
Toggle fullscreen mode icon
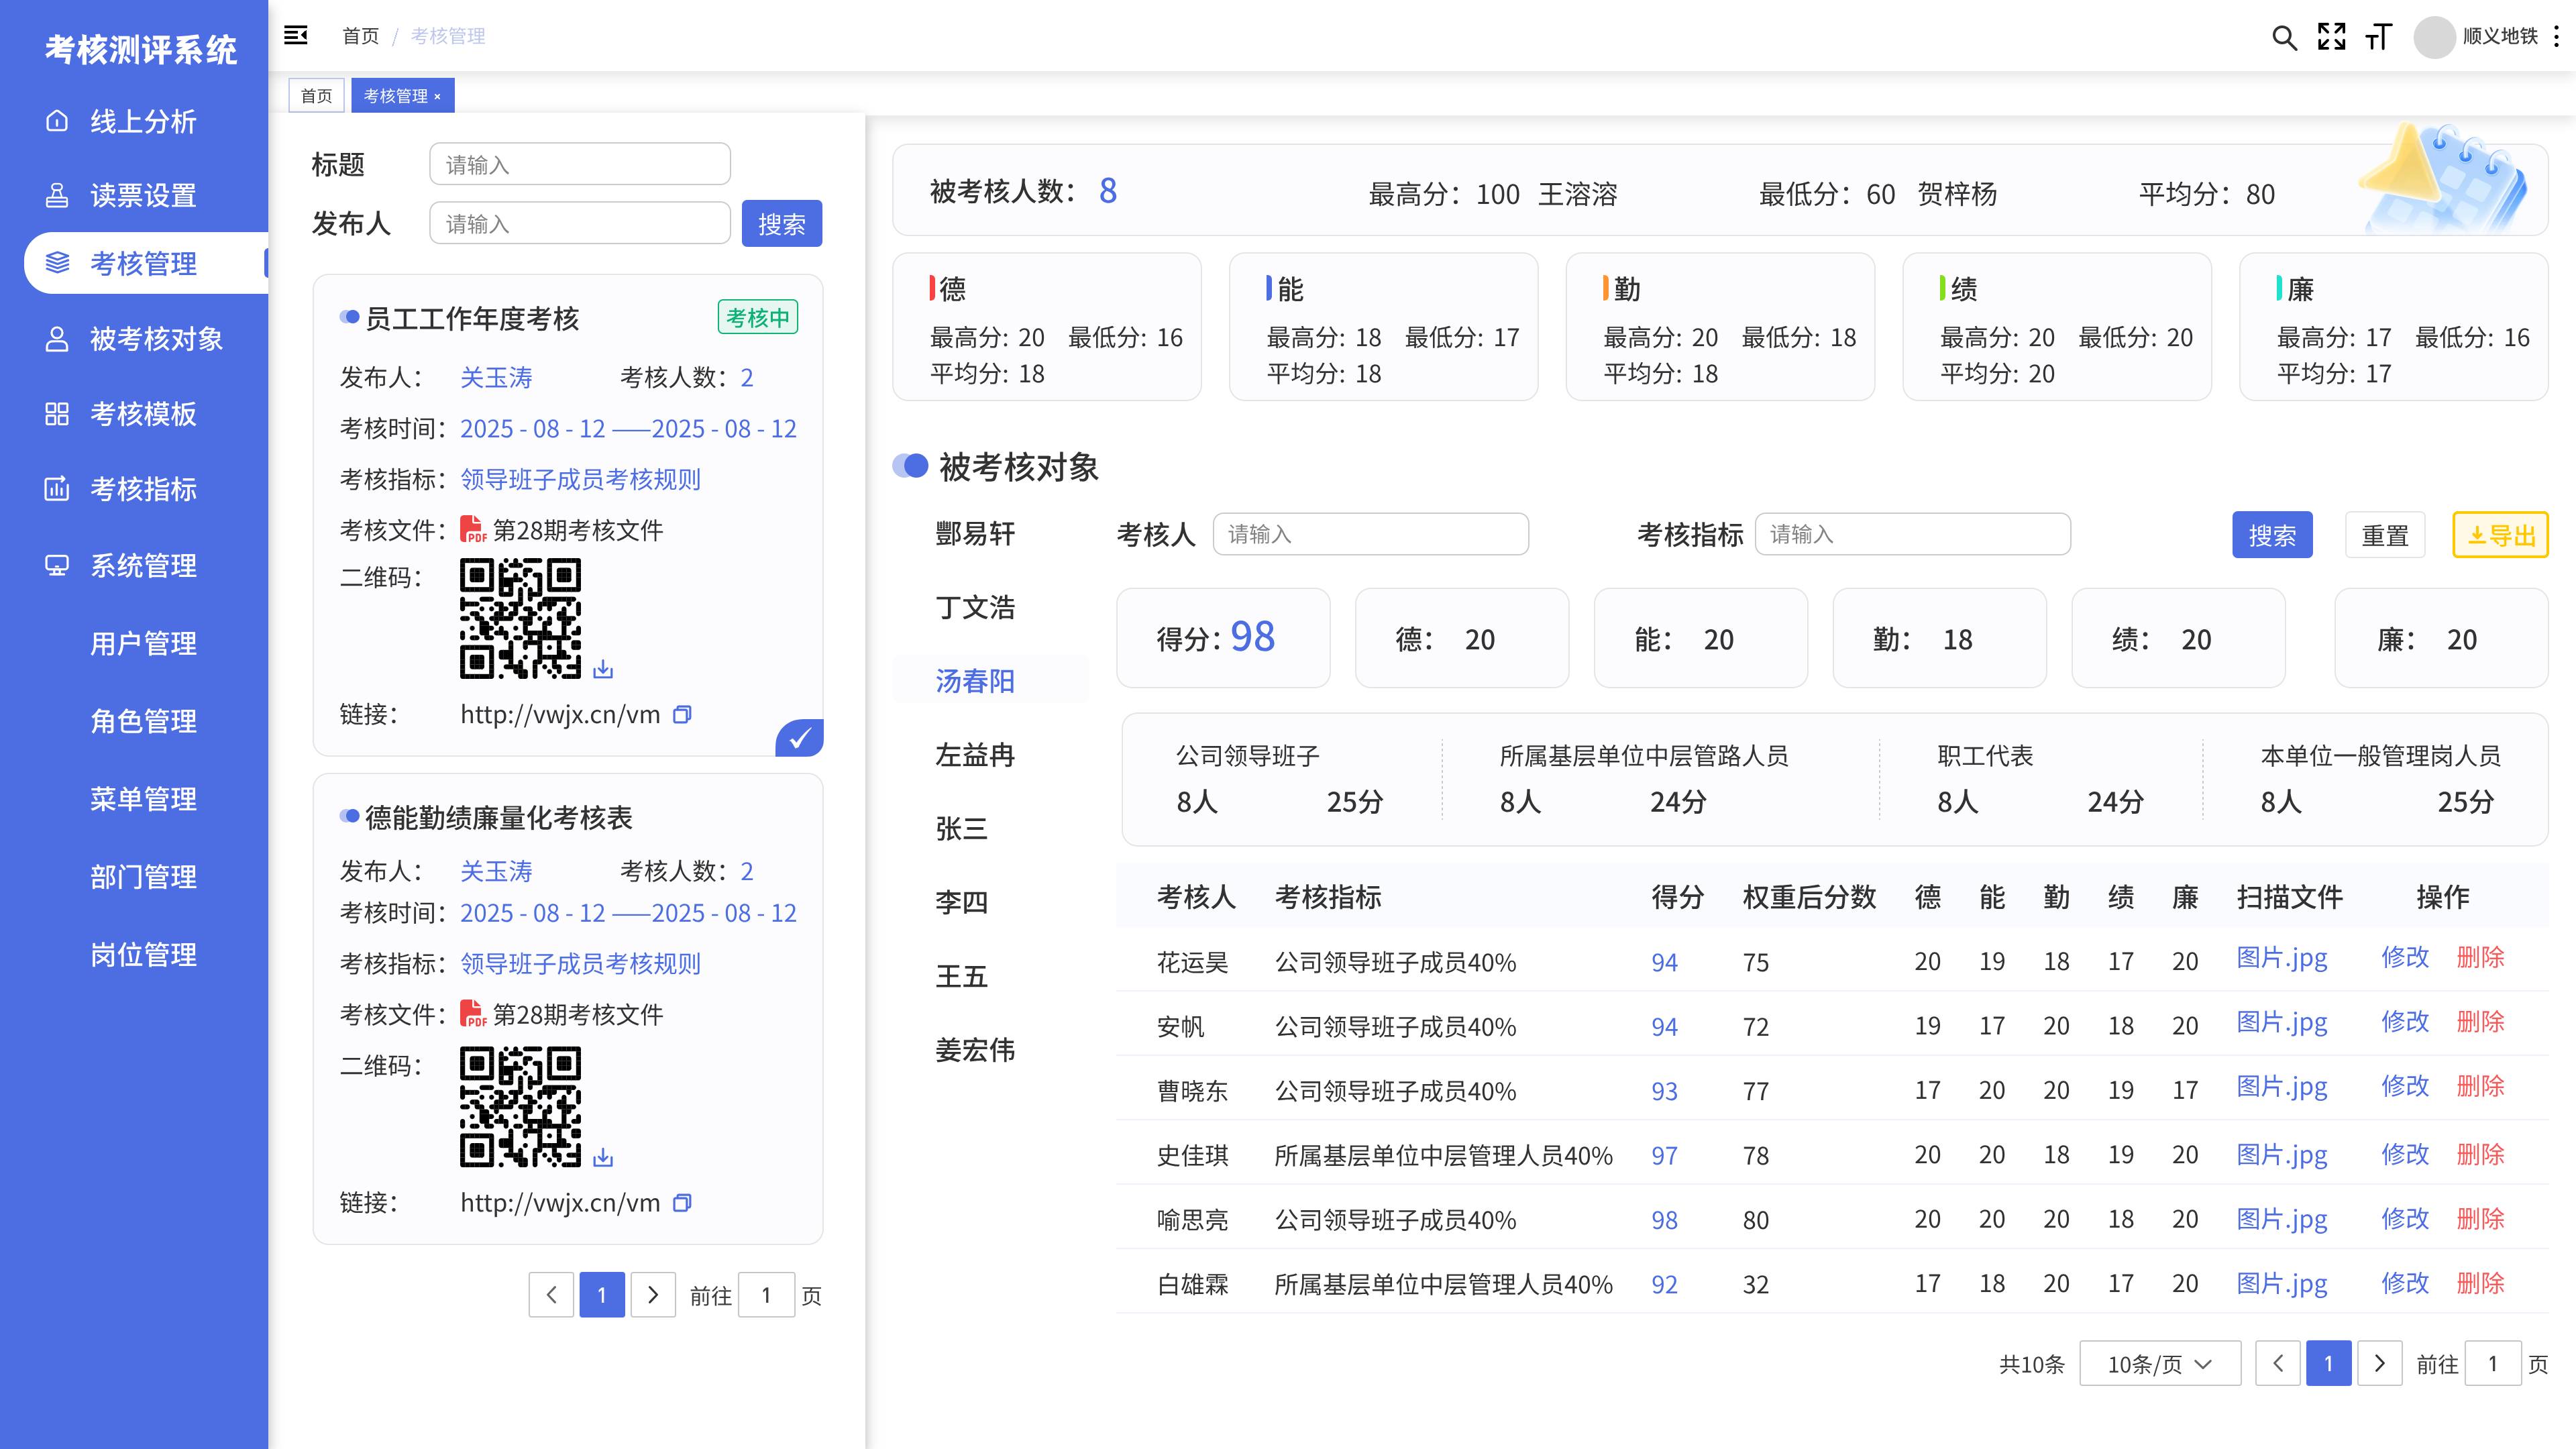point(2331,37)
